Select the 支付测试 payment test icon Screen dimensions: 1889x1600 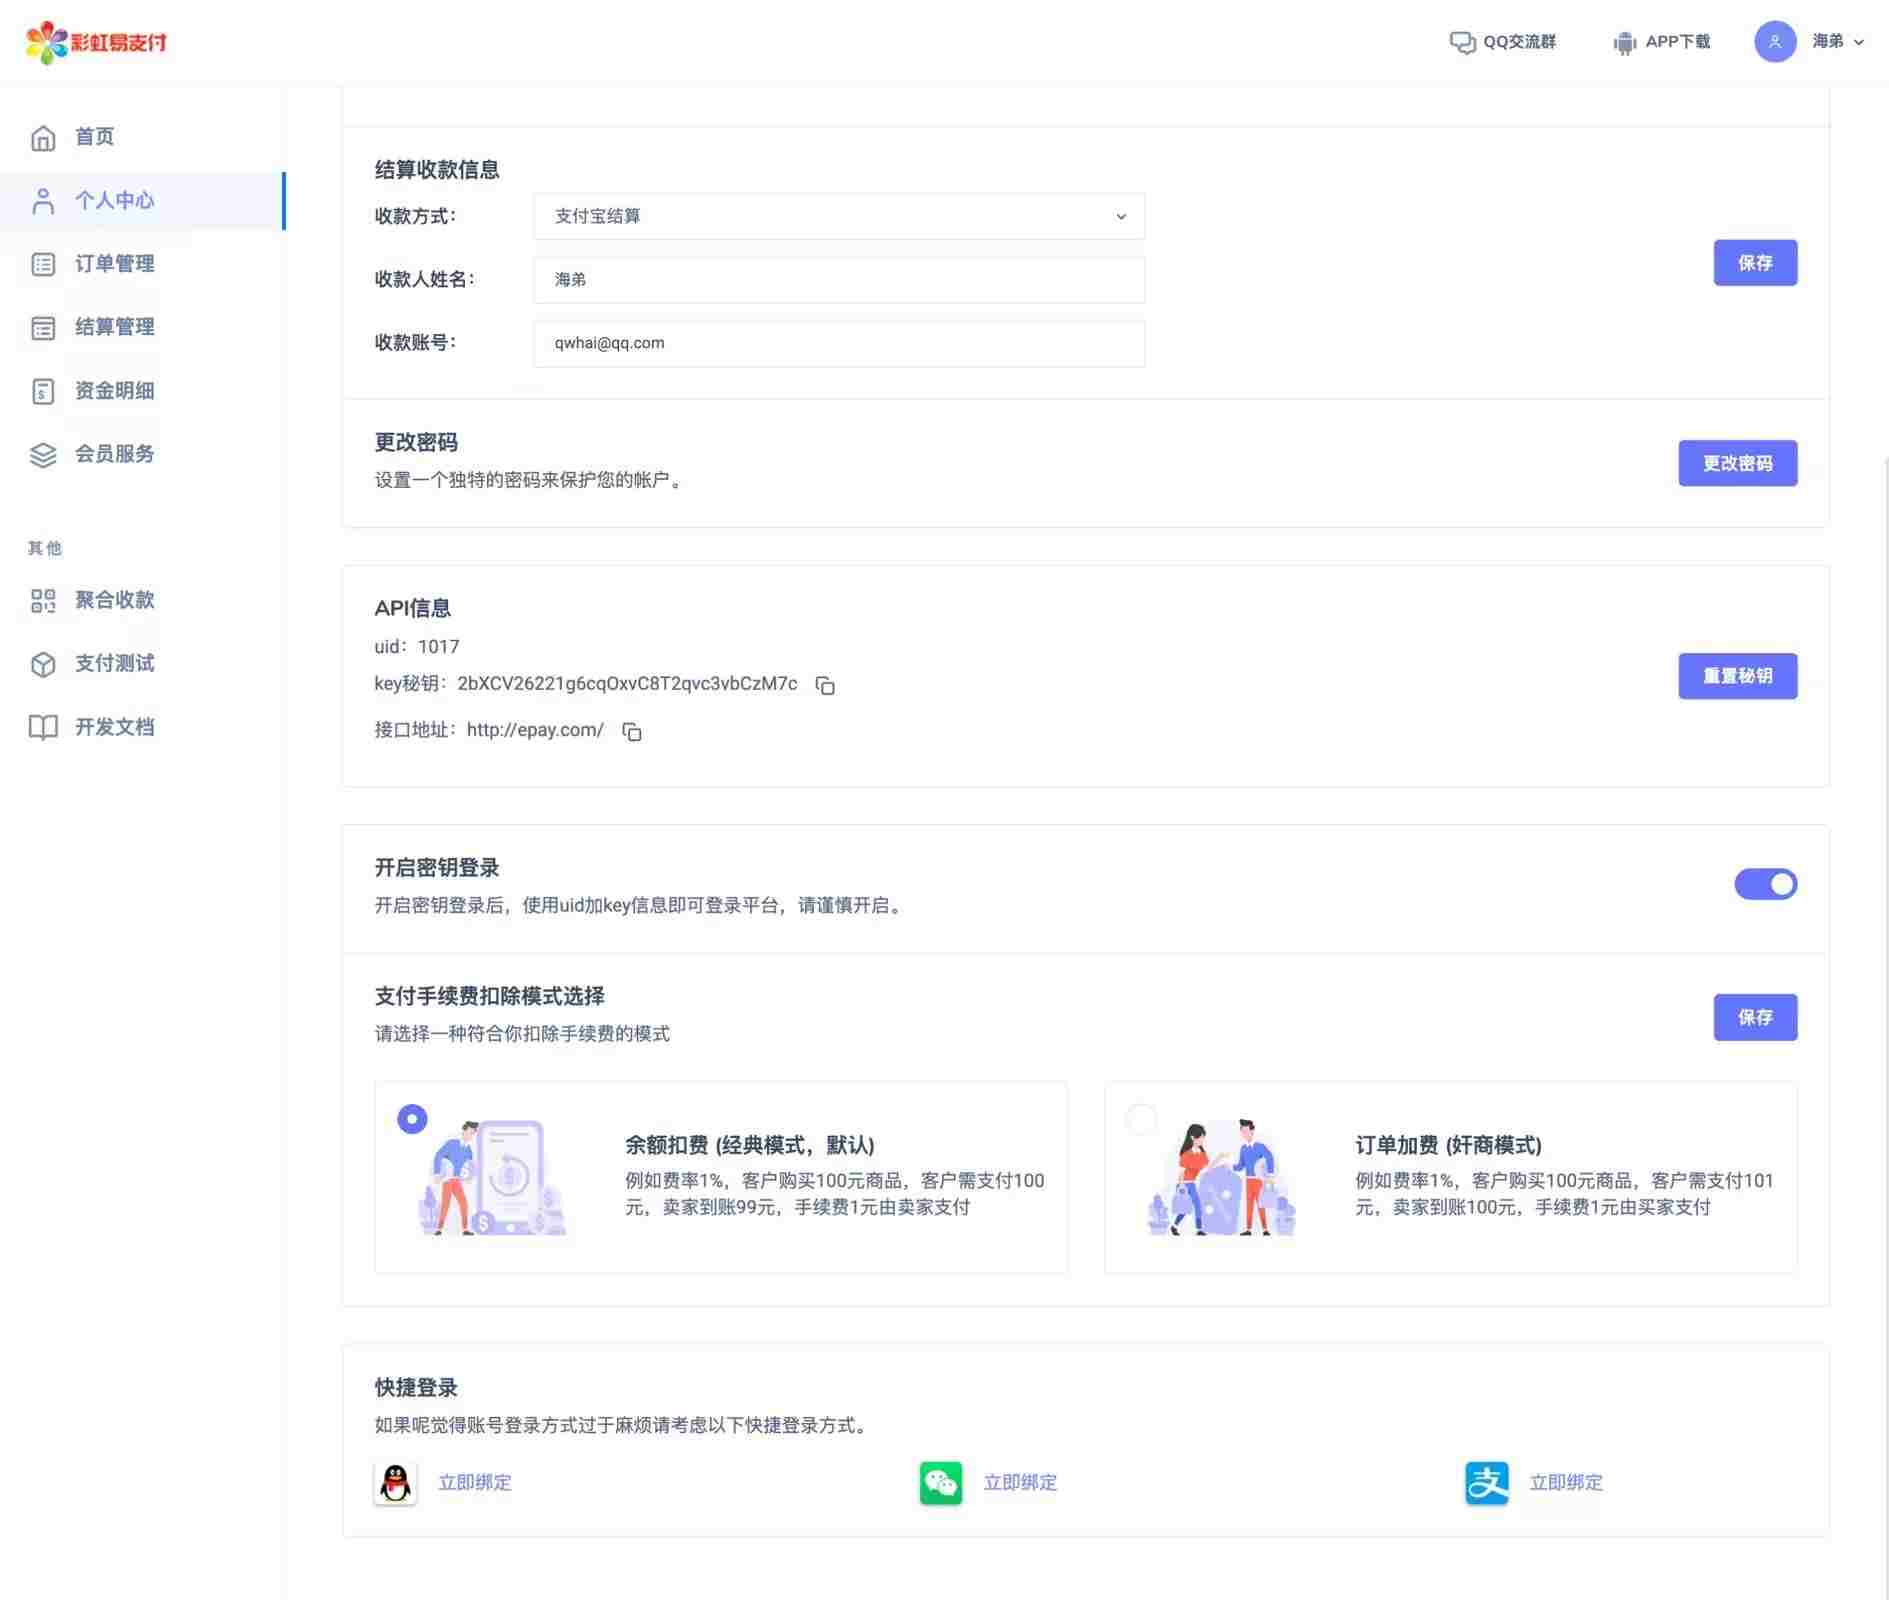[x=42, y=663]
